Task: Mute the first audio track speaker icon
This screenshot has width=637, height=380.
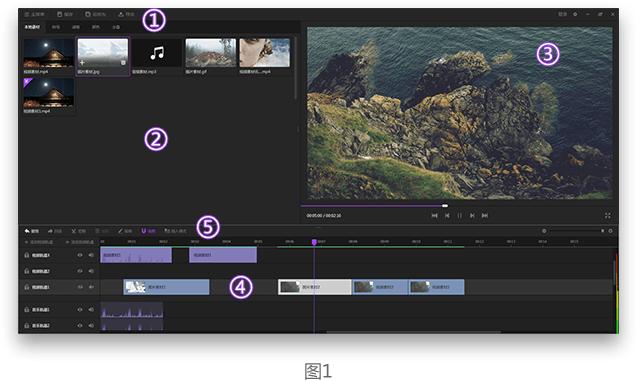Action: 91,310
